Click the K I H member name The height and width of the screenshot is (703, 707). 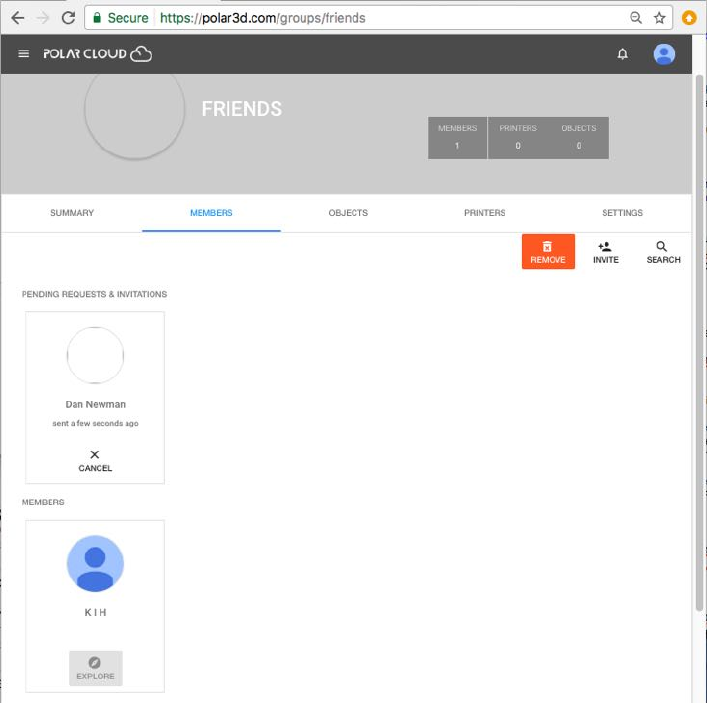click(96, 612)
